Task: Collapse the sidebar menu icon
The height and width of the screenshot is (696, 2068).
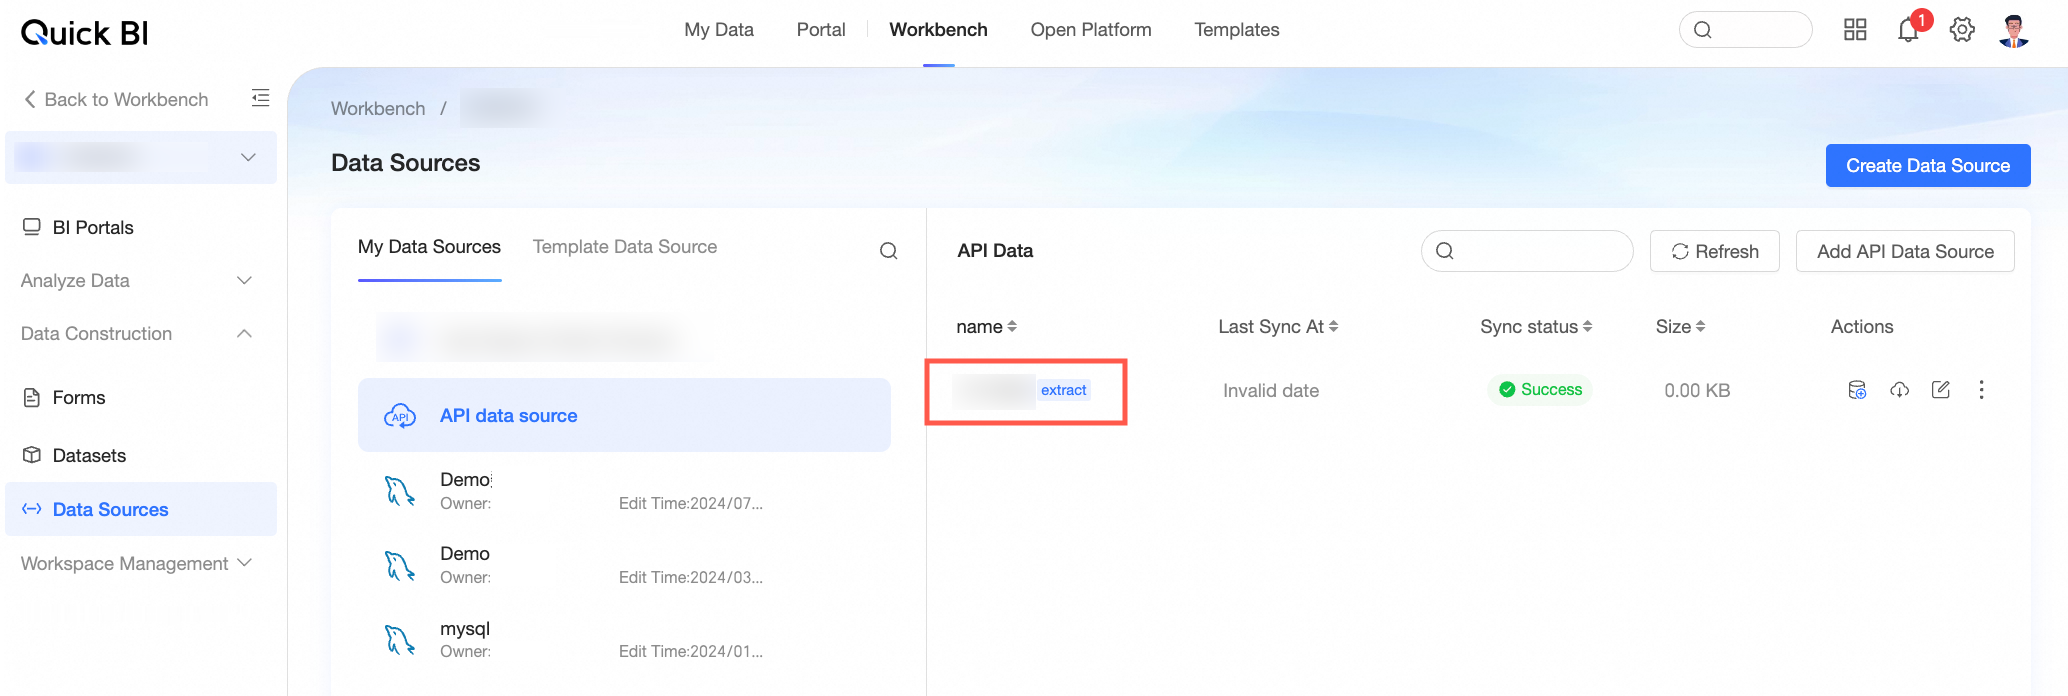Action: point(260,98)
